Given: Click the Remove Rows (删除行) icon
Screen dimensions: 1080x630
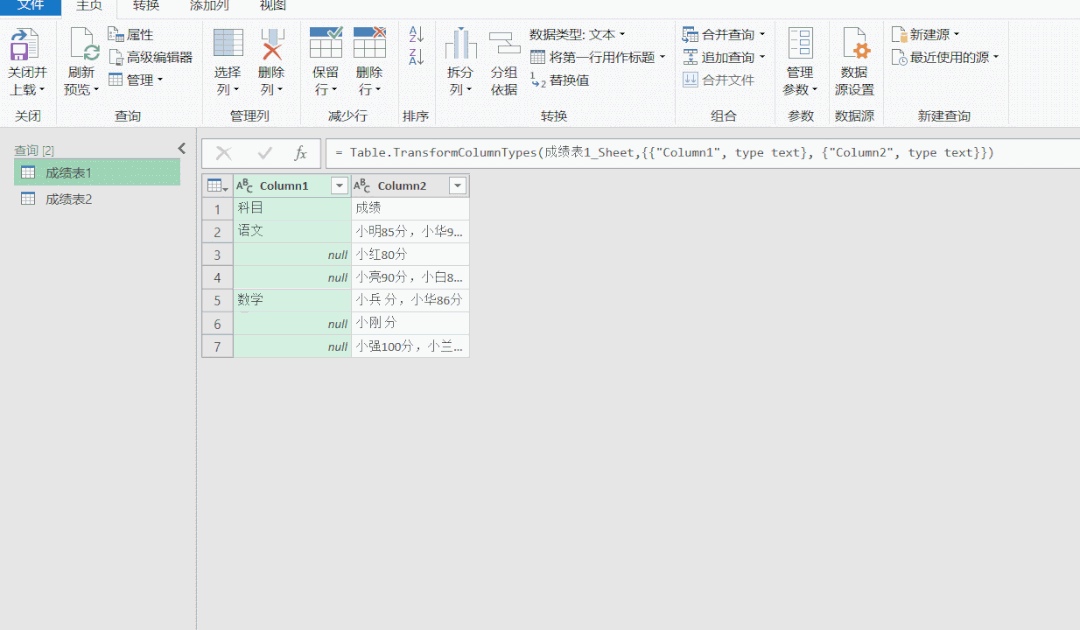Looking at the screenshot, I should click(370, 43).
